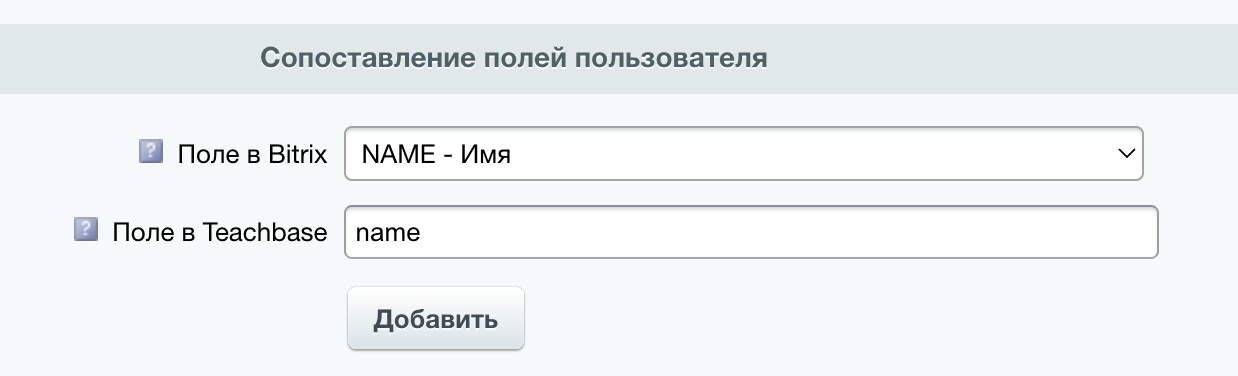Viewport: 1238px width, 376px height.
Task: Click the Поле в Bitrix label text
Action: pos(253,154)
